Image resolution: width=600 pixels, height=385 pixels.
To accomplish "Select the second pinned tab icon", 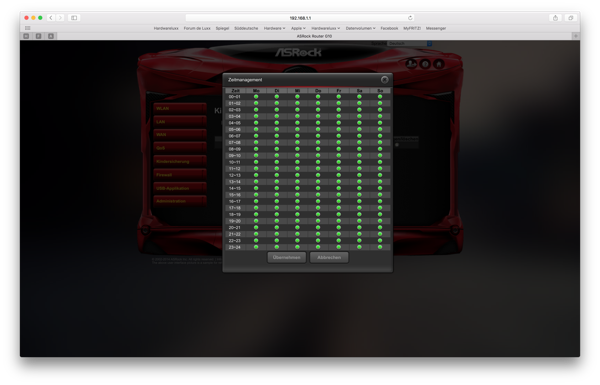I will [39, 36].
